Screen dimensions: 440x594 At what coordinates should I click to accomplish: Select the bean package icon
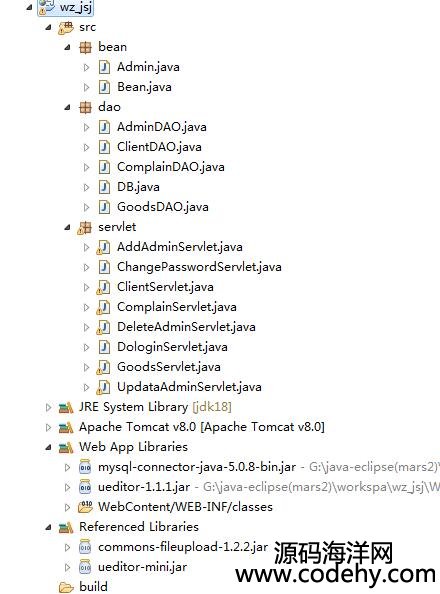[85, 47]
